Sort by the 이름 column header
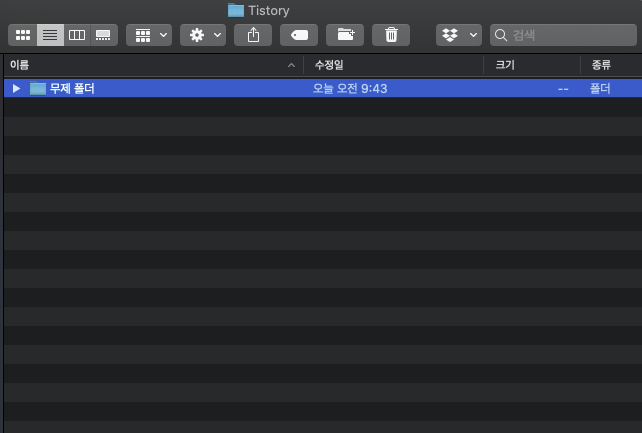This screenshot has width=642, height=433. pos(154,65)
